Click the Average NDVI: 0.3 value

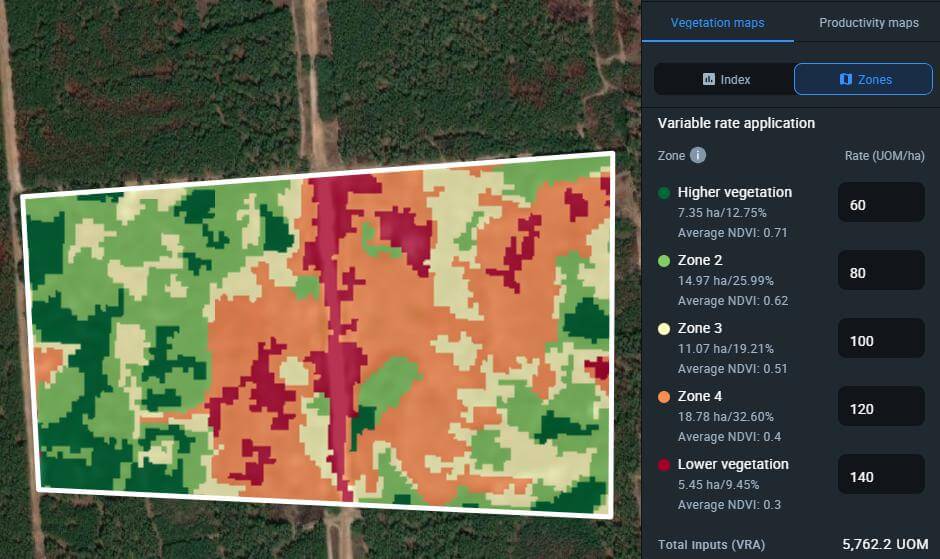[x=729, y=504]
